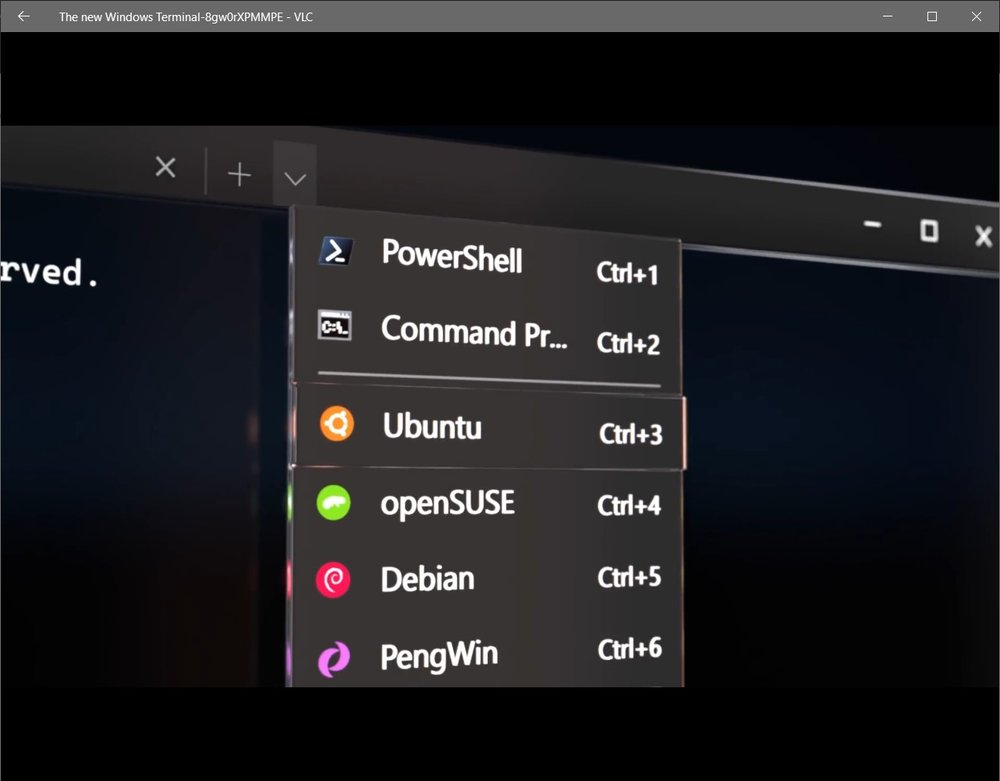The height and width of the screenshot is (781, 1000).
Task: Click the highlighted Ubuntu menu row
Action: (490, 428)
